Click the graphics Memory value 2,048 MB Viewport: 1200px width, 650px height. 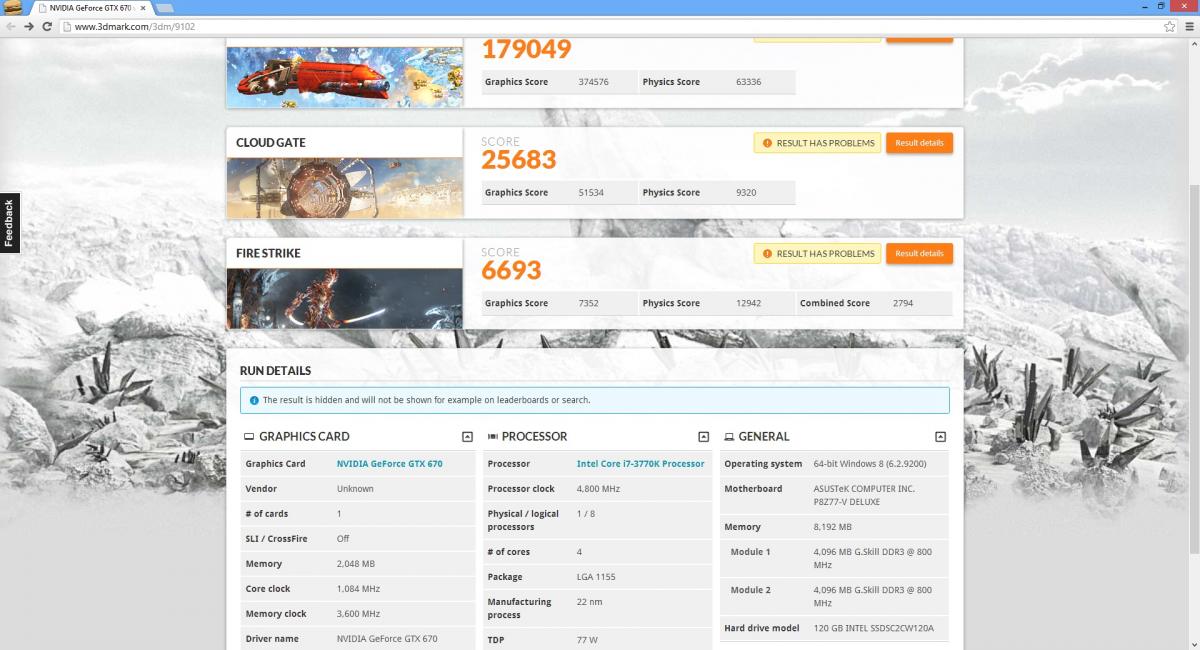358,564
